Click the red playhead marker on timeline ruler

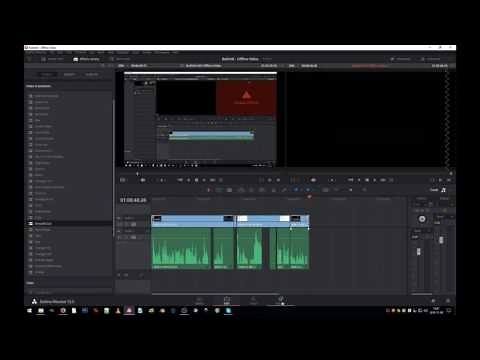coord(309,197)
